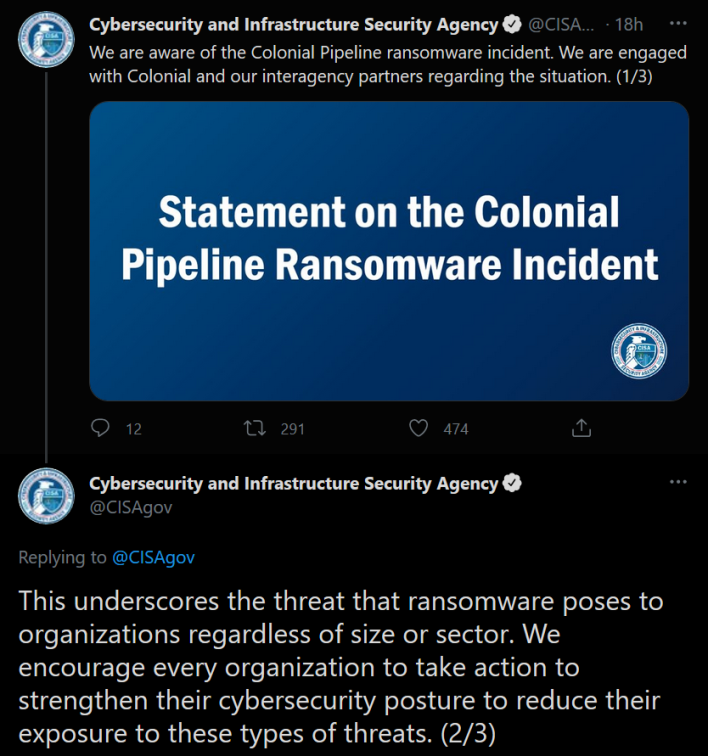Click the first tweet text about Colonial Pipeline
Image resolution: width=708 pixels, height=756 pixels.
pyautogui.click(x=388, y=64)
